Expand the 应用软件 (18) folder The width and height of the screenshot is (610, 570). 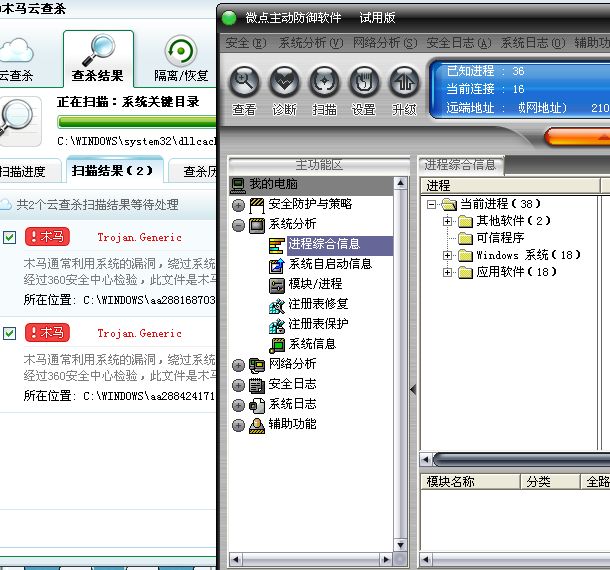(447, 272)
